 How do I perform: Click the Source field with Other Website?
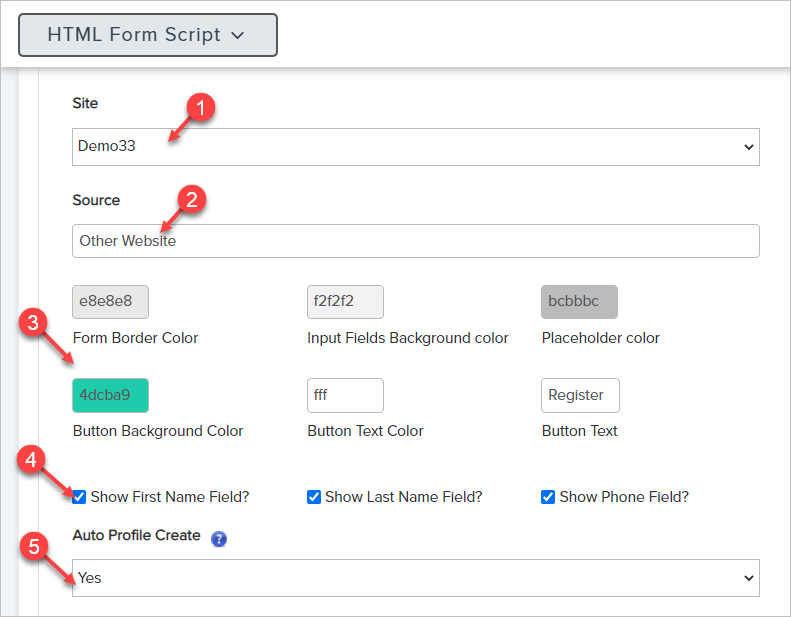[x=415, y=241]
